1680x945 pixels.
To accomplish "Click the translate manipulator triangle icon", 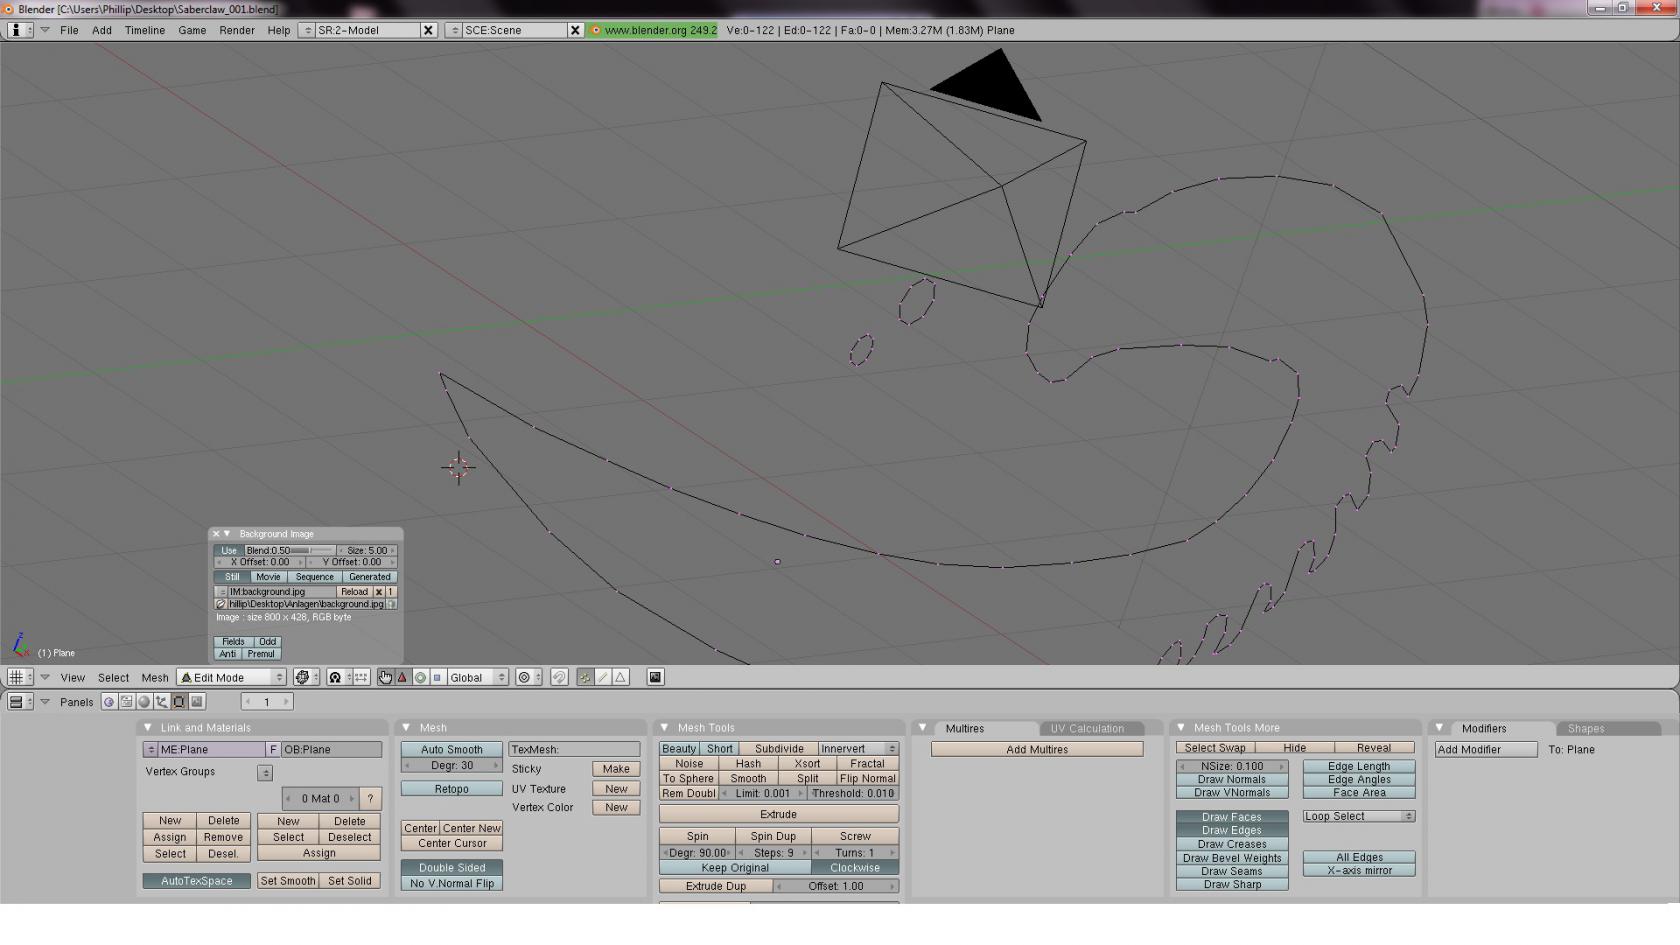I will (402, 678).
